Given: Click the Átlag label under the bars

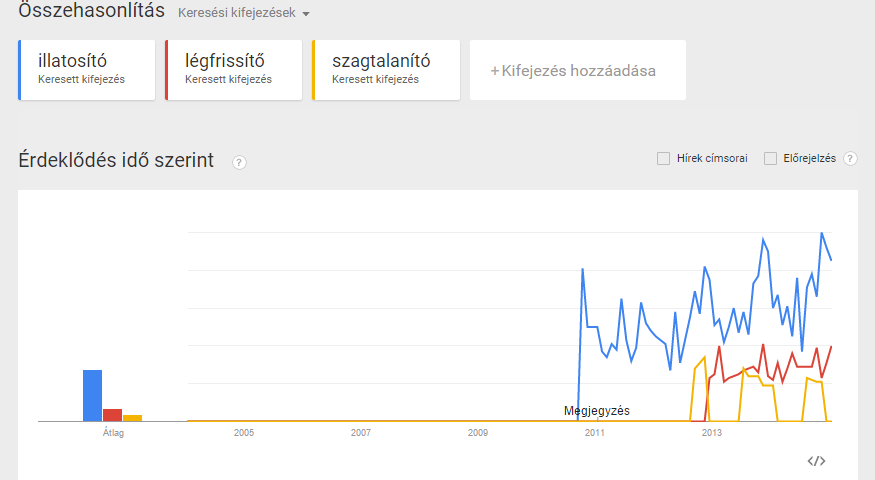Looking at the screenshot, I should [113, 433].
